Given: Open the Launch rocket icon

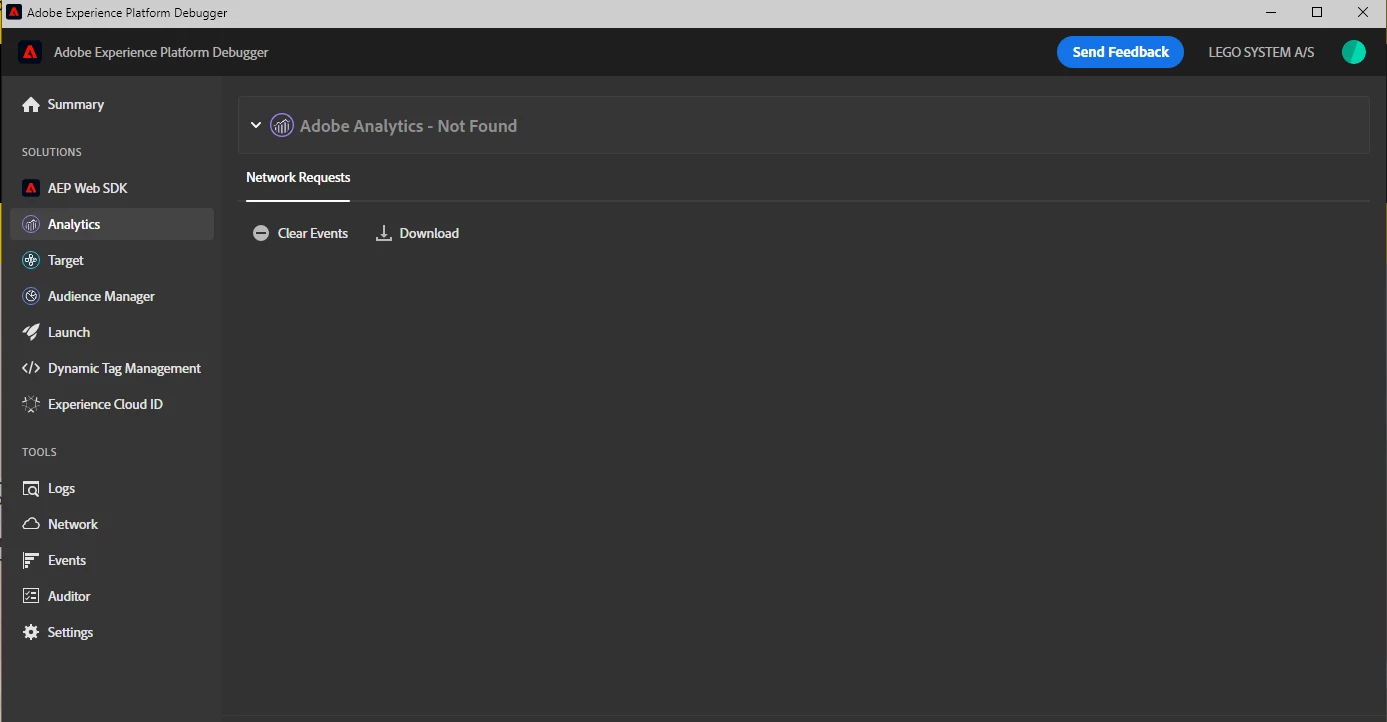Looking at the screenshot, I should pos(31,332).
